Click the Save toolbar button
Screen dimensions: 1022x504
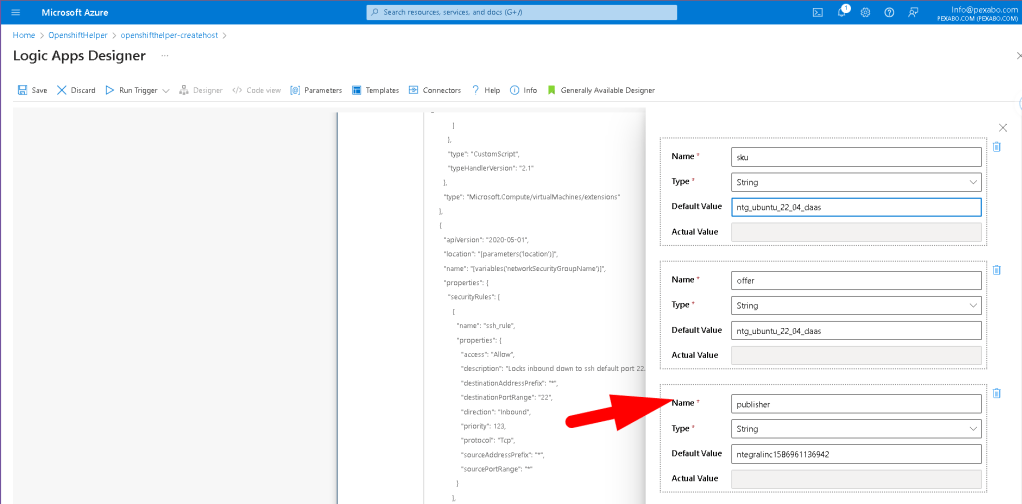[x=32, y=90]
